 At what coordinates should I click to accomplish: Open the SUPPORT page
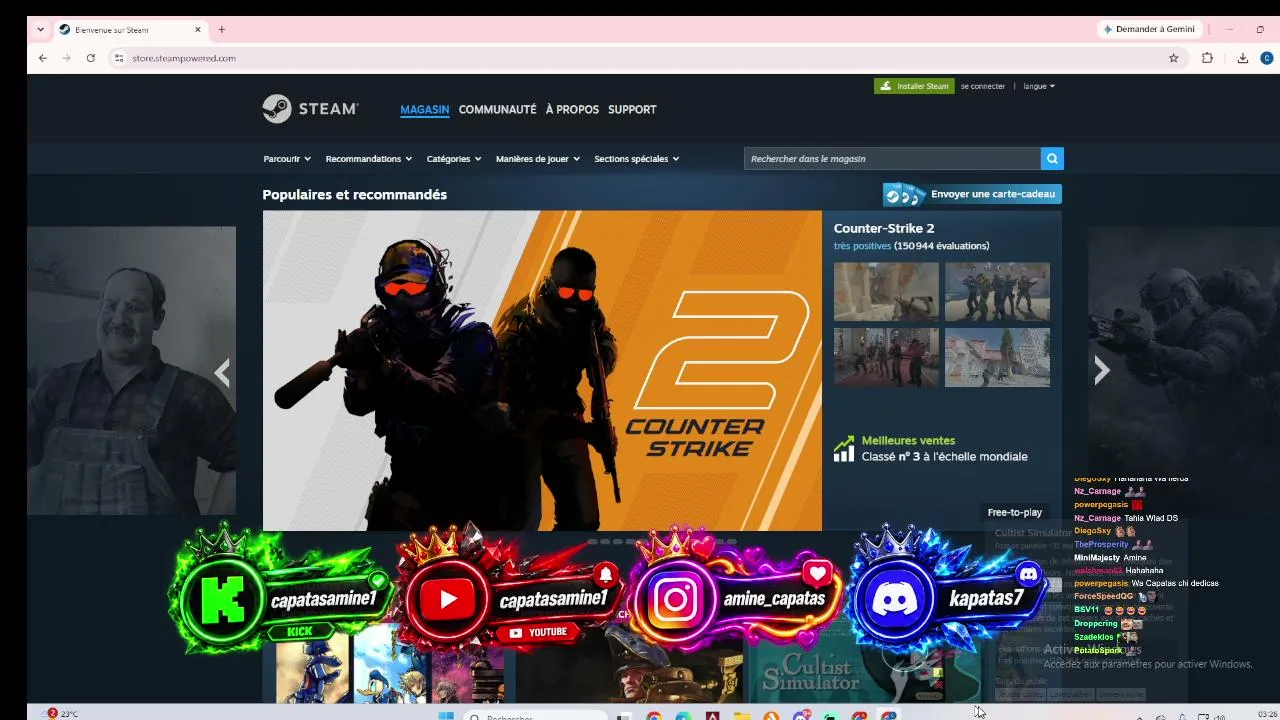tap(632, 110)
